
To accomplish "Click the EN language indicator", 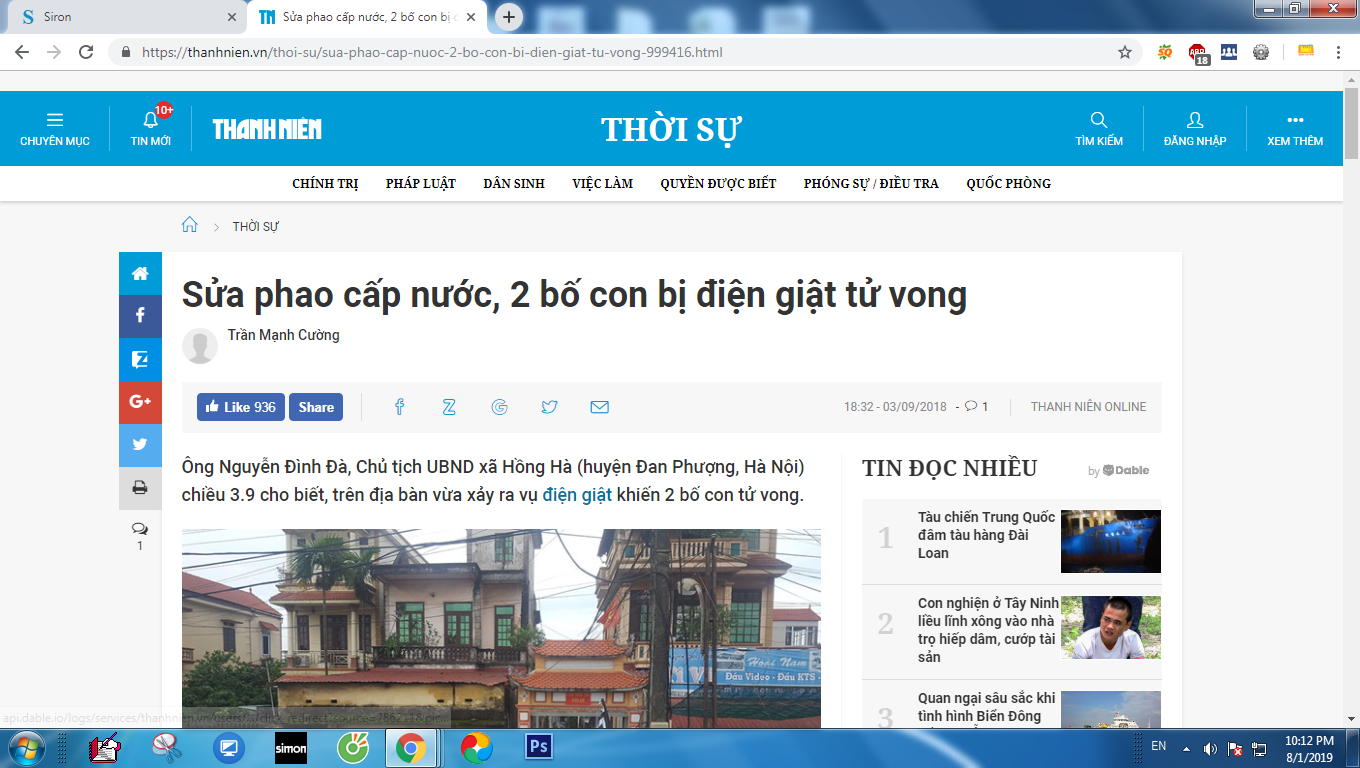I will tap(1159, 746).
